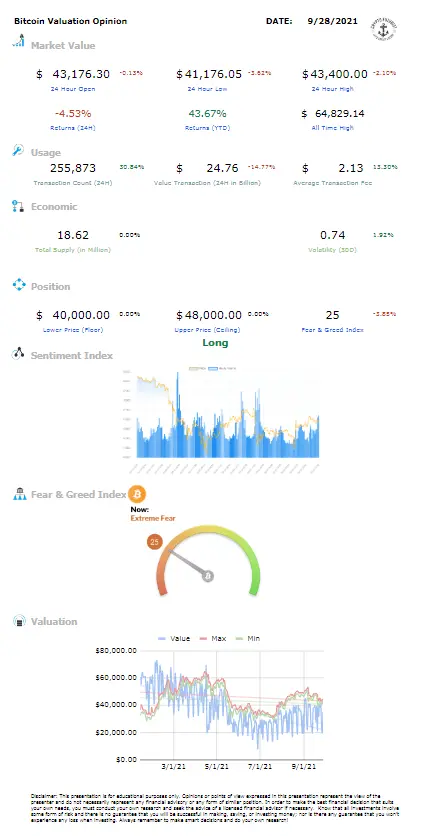The image size is (439, 840).
Task: Click the '43,400.00' high price value
Action: point(339,74)
